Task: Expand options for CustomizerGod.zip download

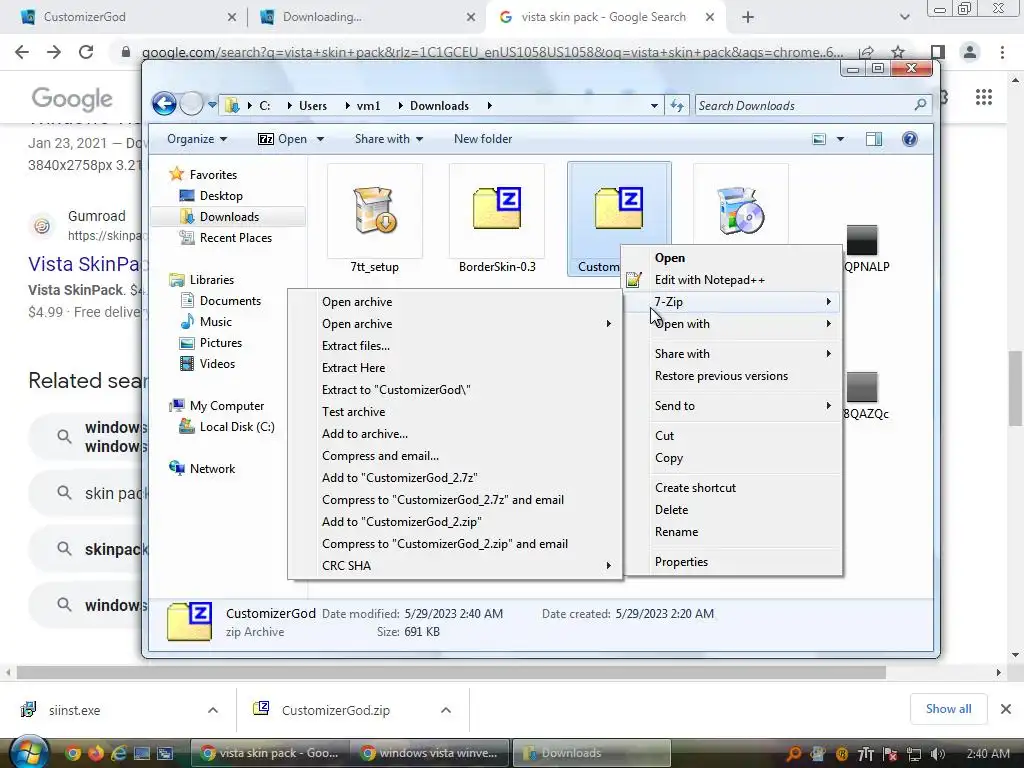Action: pos(446,710)
